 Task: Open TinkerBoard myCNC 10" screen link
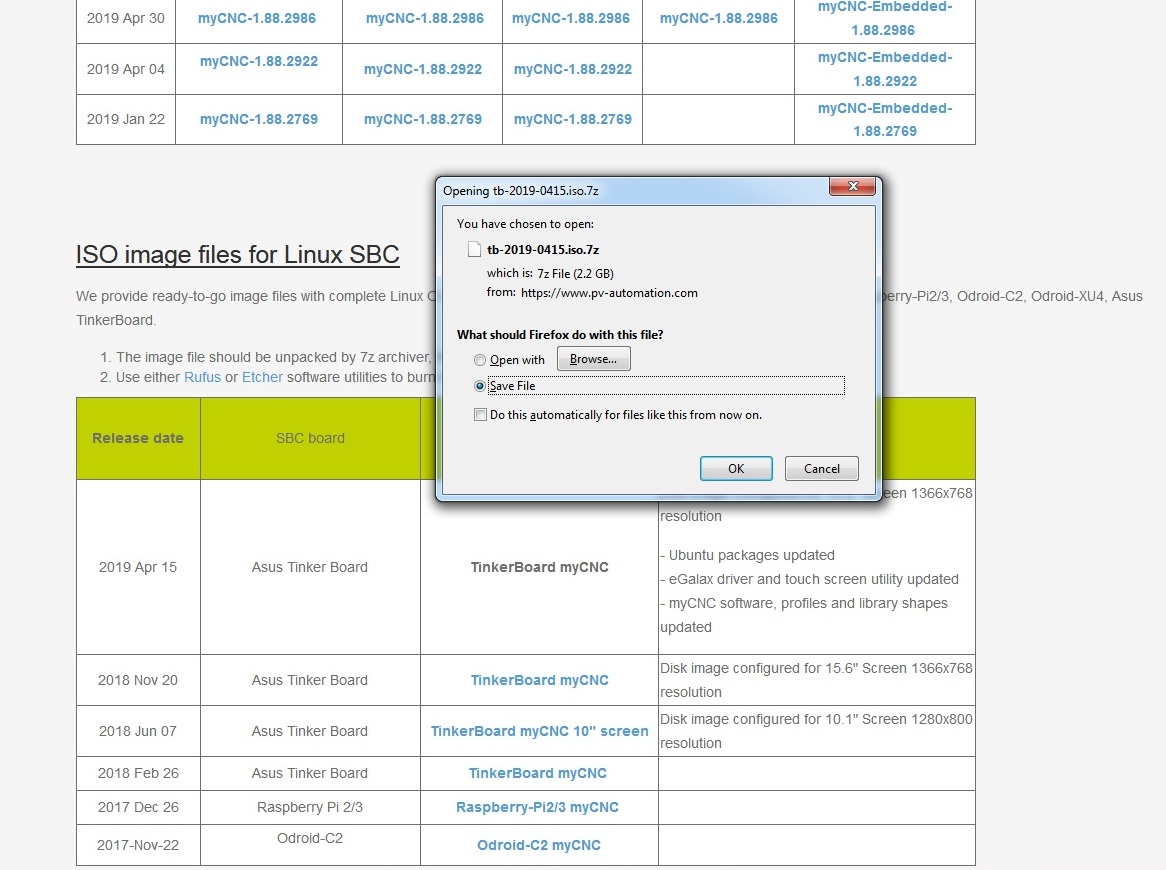click(539, 731)
